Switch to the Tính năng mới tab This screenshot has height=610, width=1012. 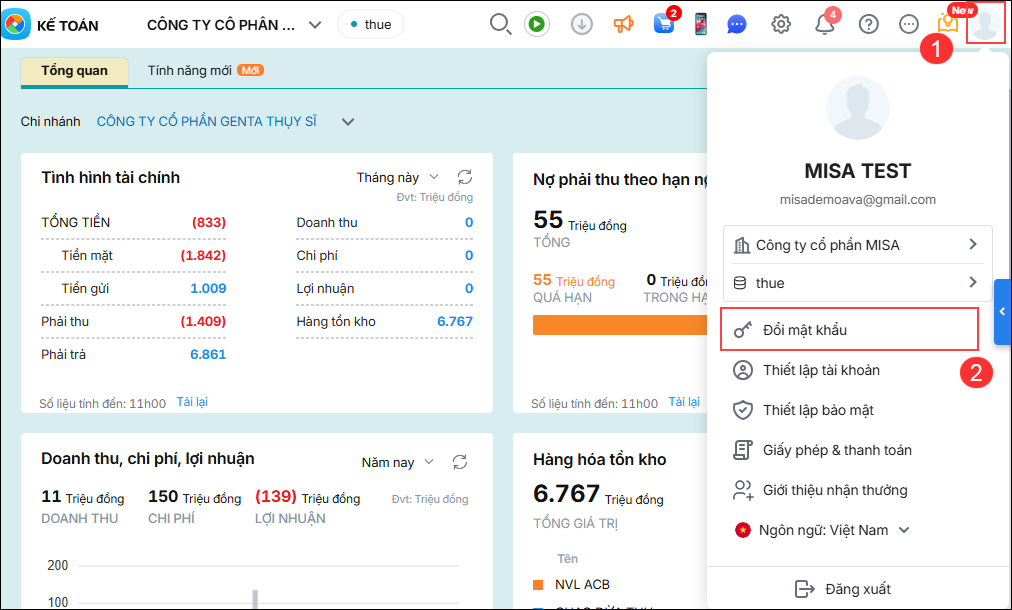[204, 71]
